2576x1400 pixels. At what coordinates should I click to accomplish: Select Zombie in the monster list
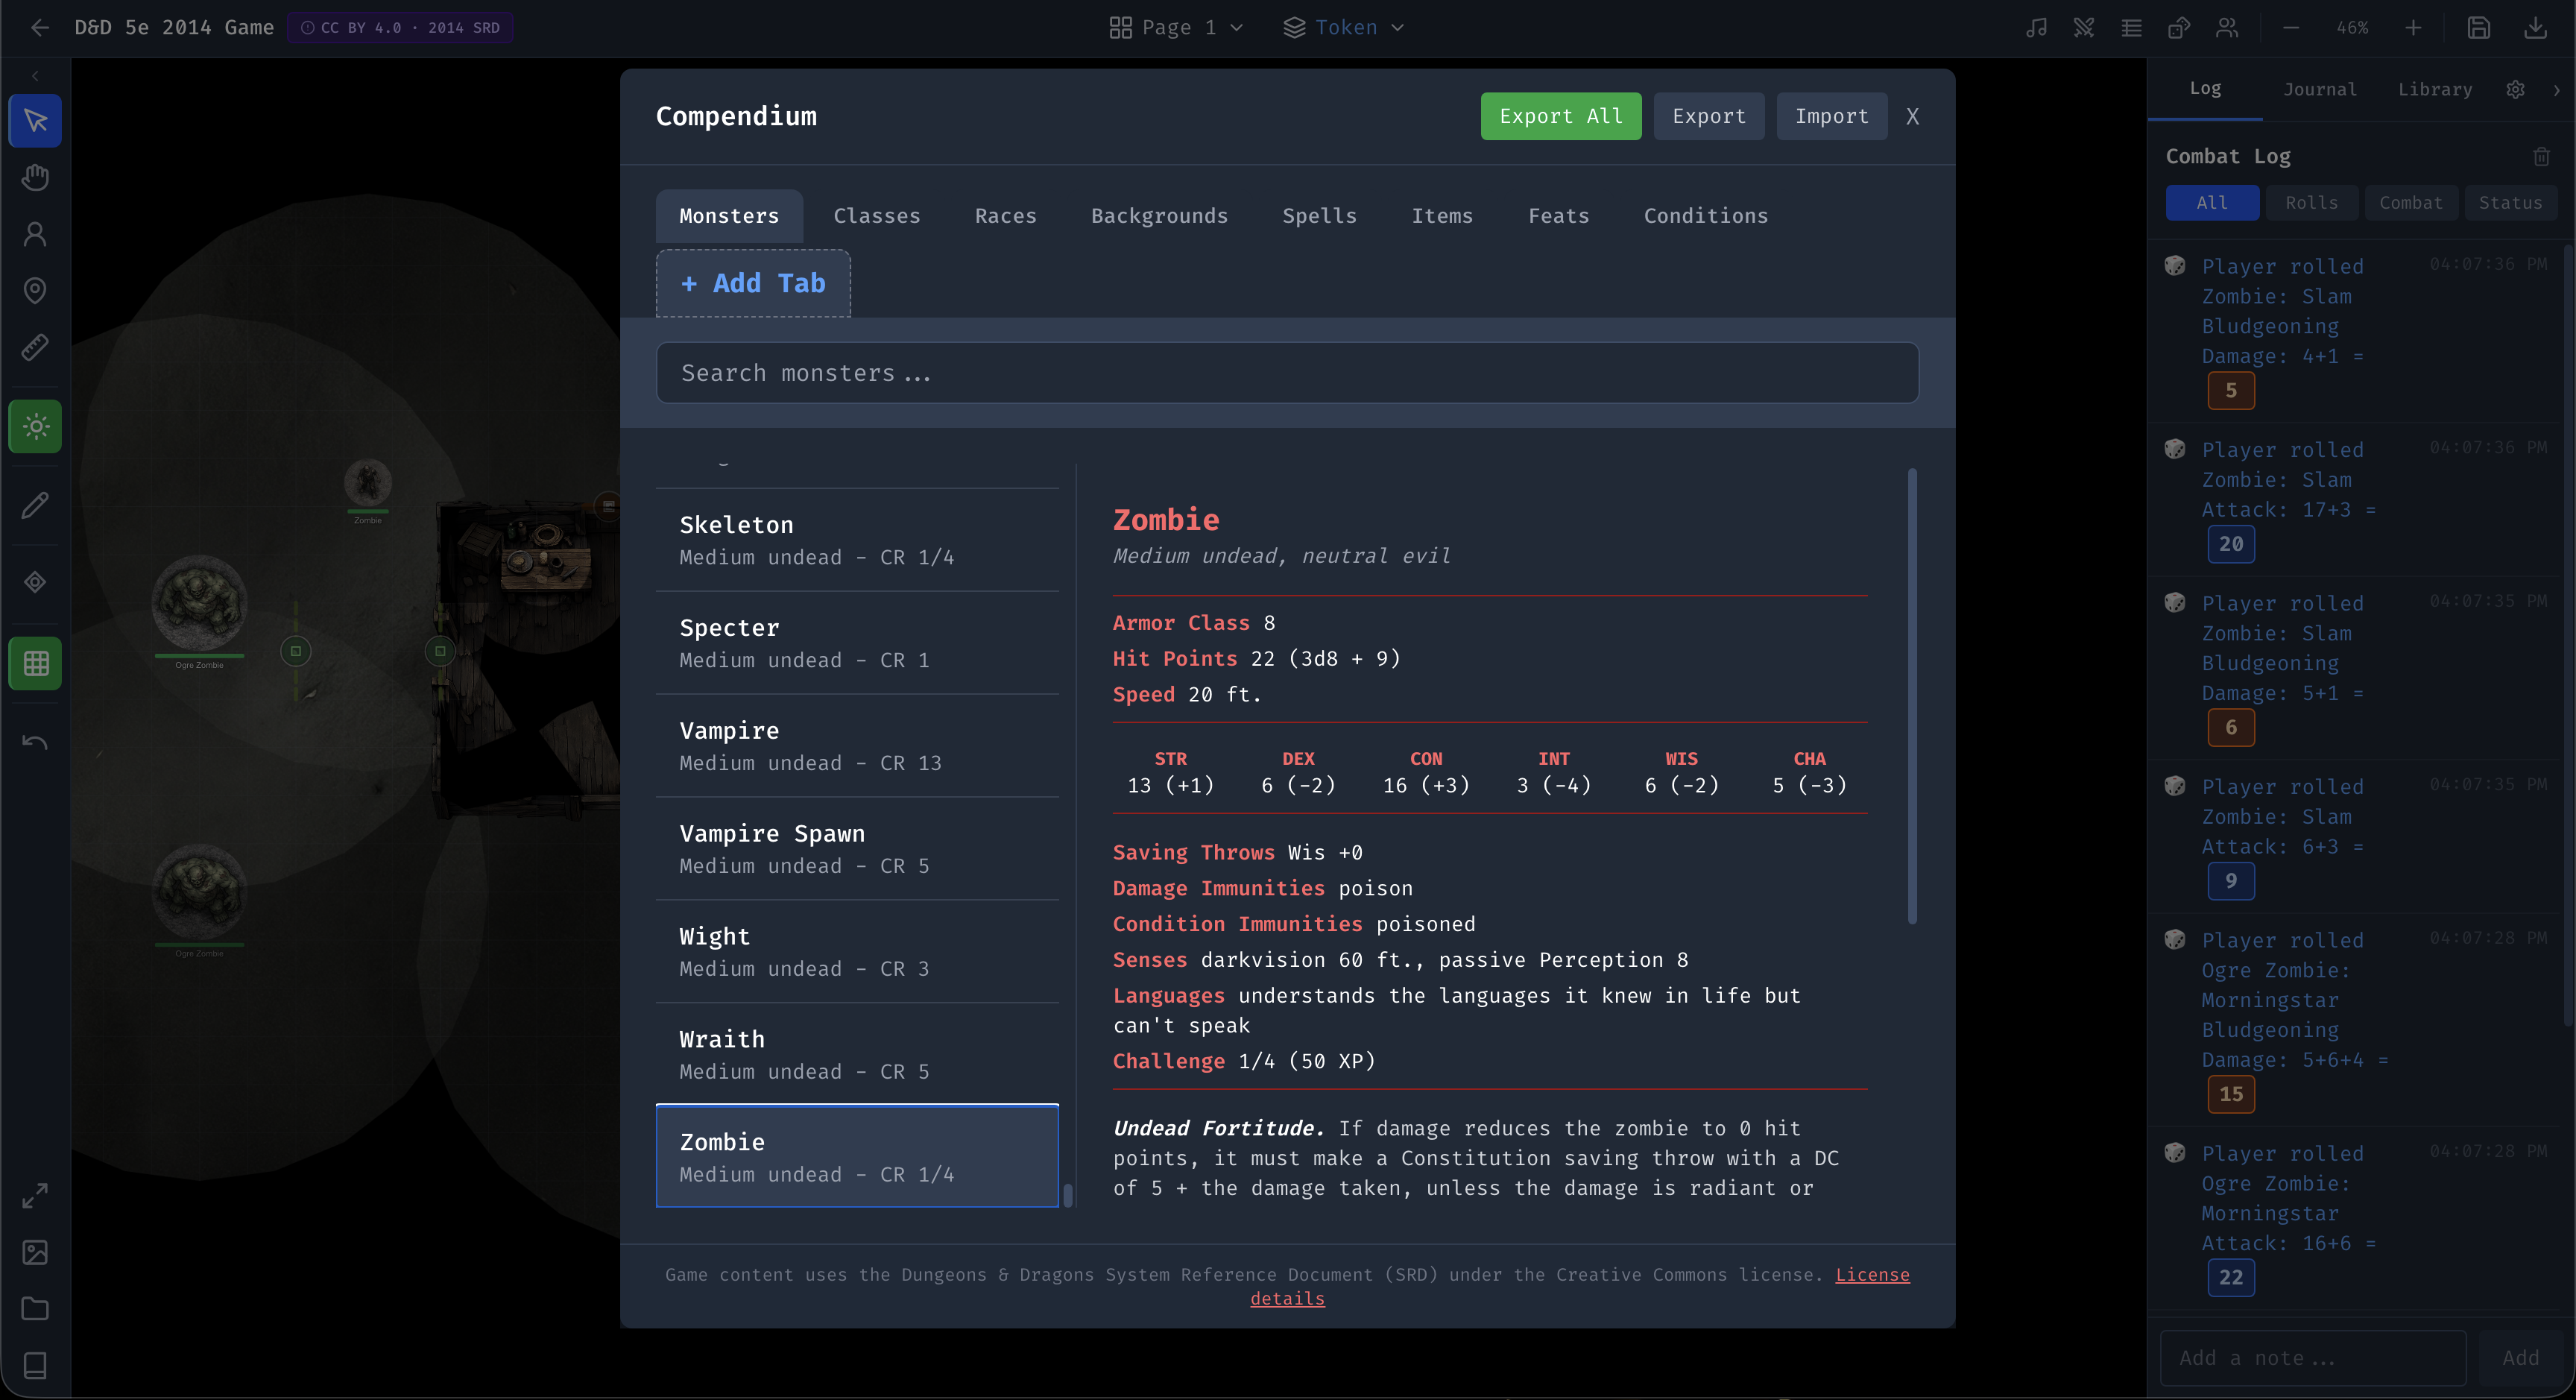pyautogui.click(x=857, y=1156)
